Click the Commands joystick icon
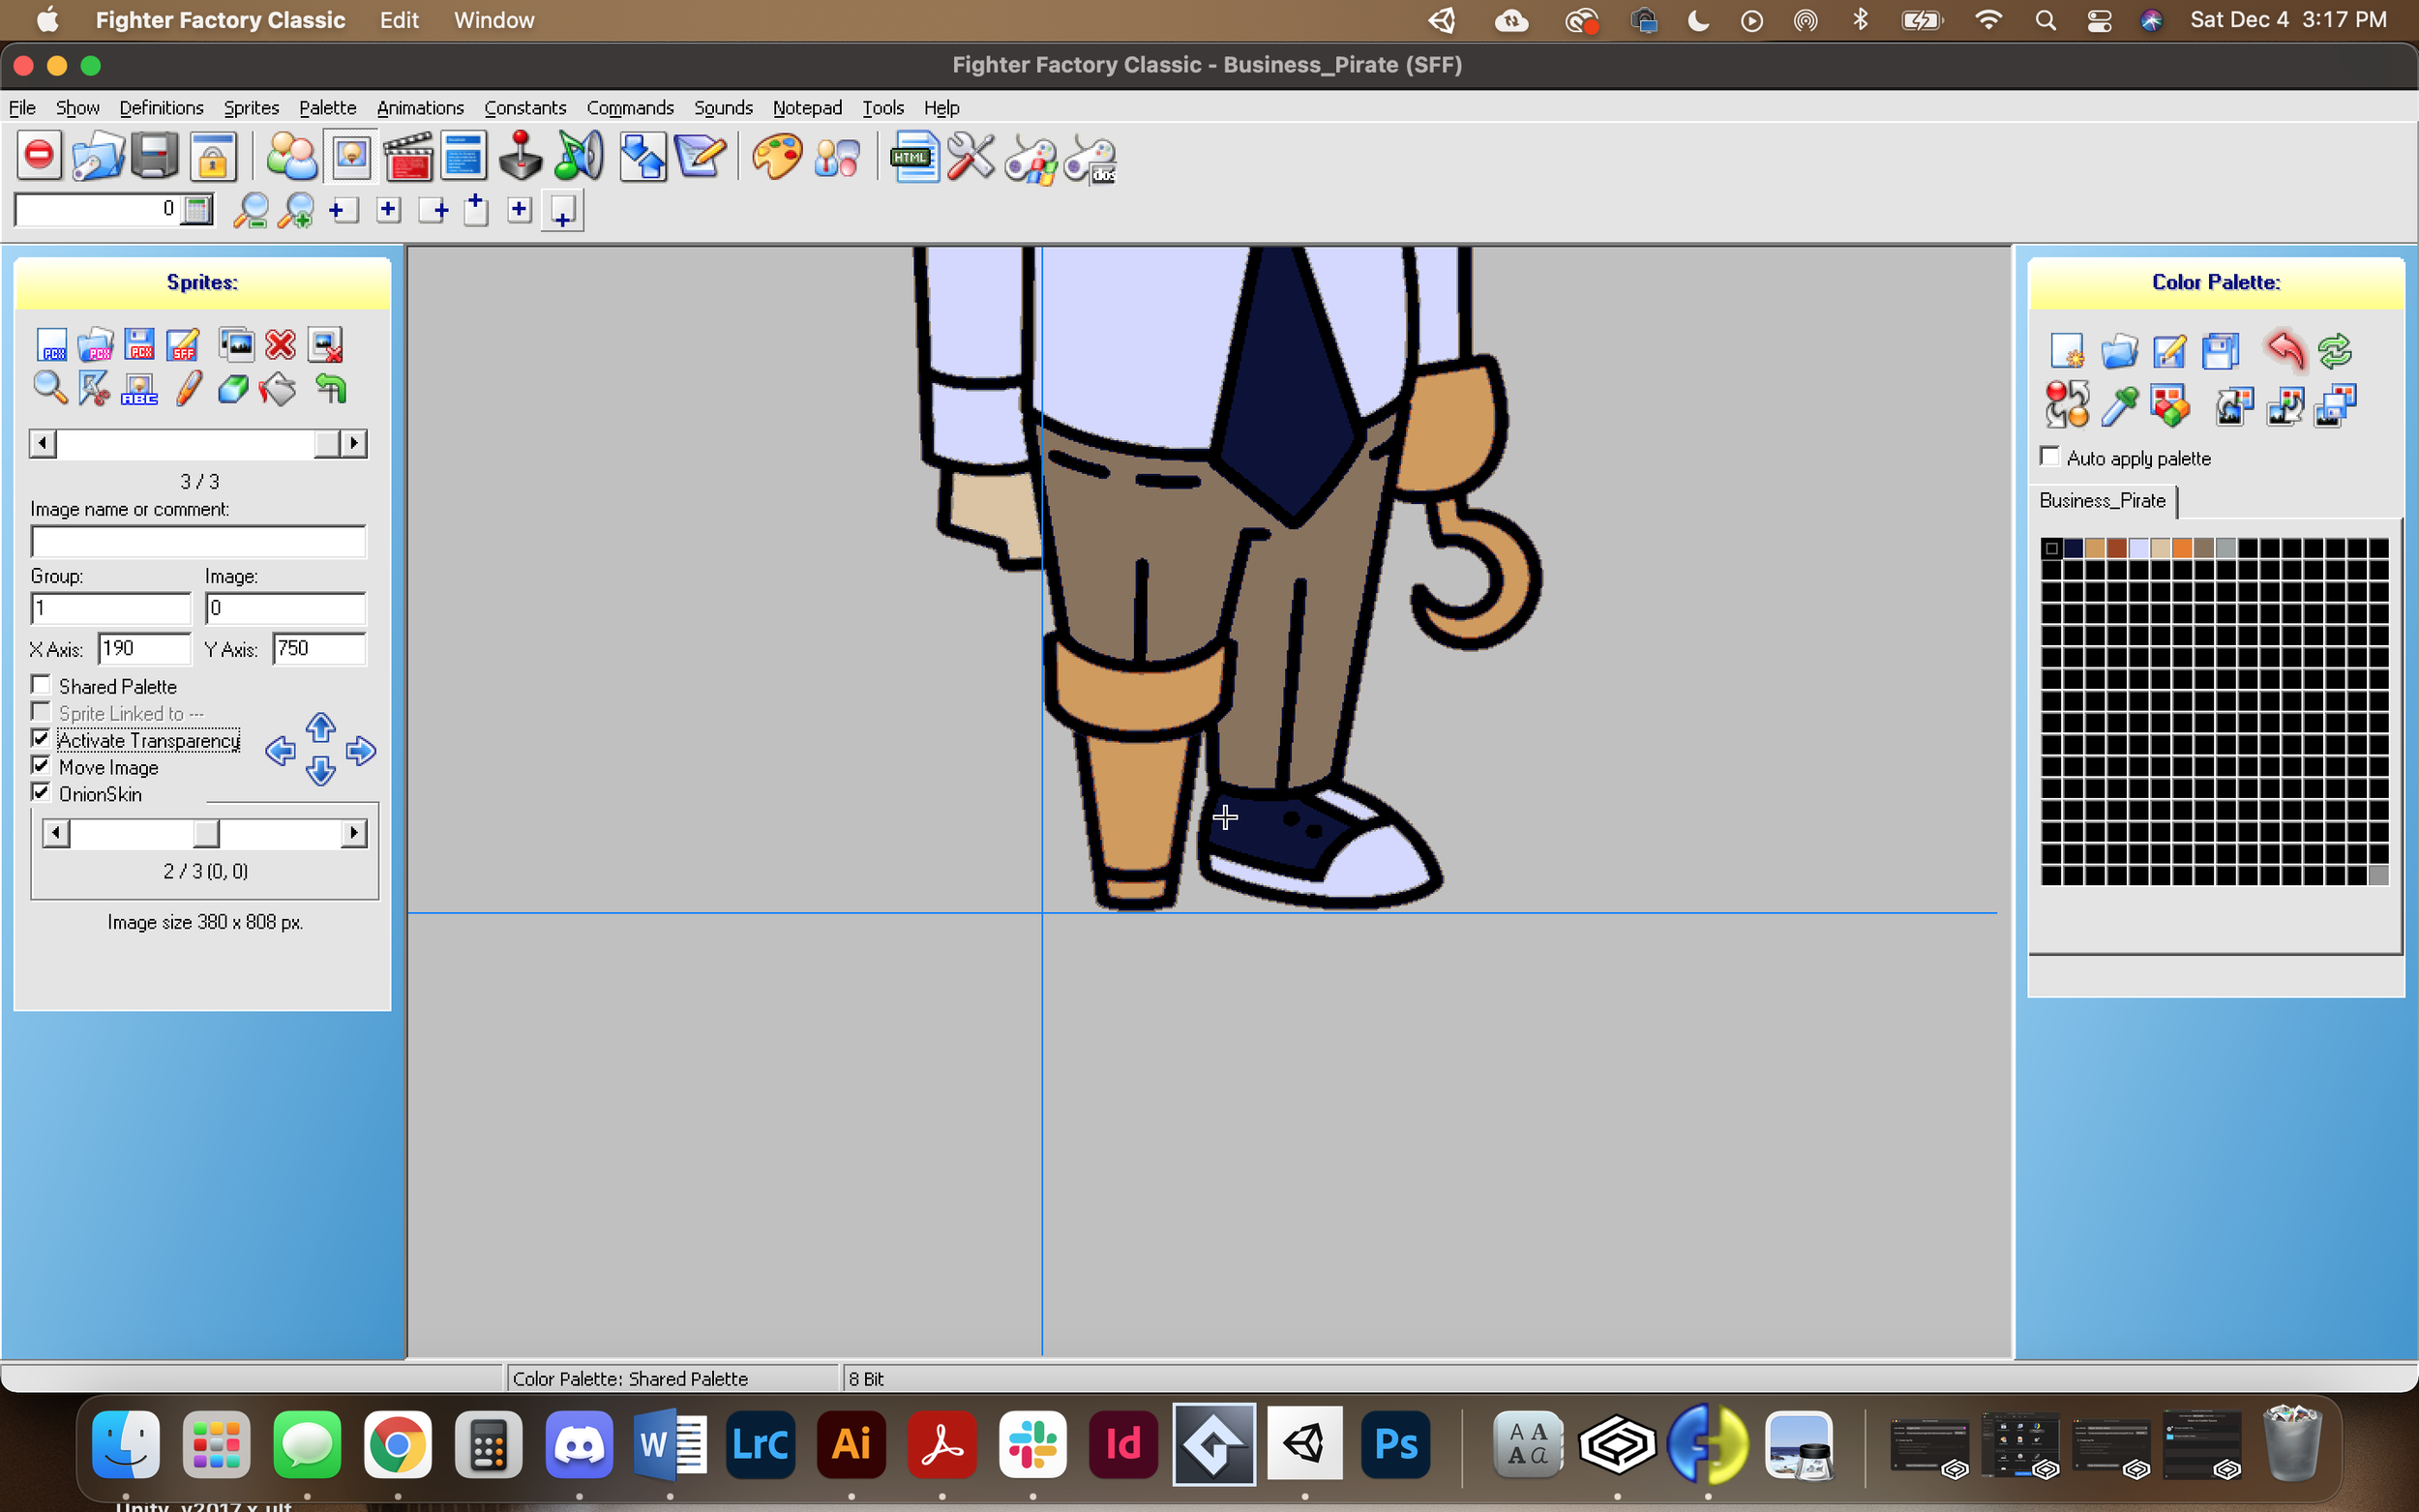Screen dimensions: 2419x1512 [x=520, y=157]
